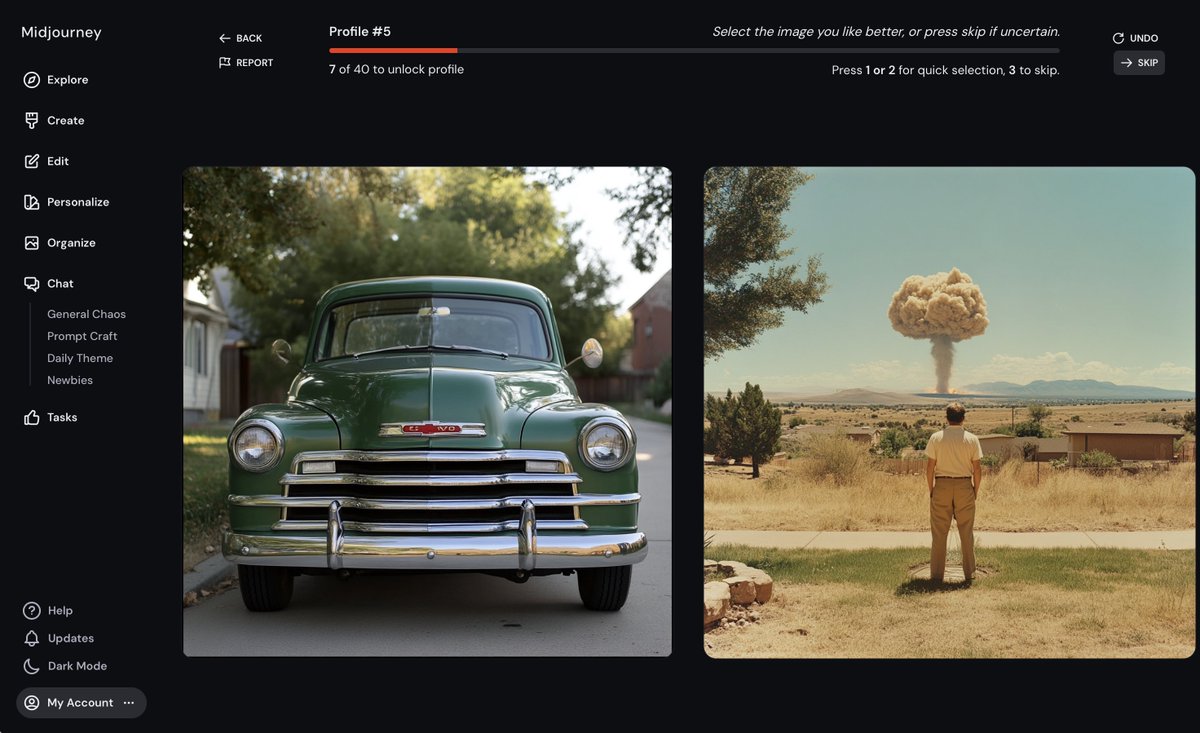Click the Create paintbrush icon
Image resolution: width=1200 pixels, height=733 pixels.
pyautogui.click(x=32, y=120)
